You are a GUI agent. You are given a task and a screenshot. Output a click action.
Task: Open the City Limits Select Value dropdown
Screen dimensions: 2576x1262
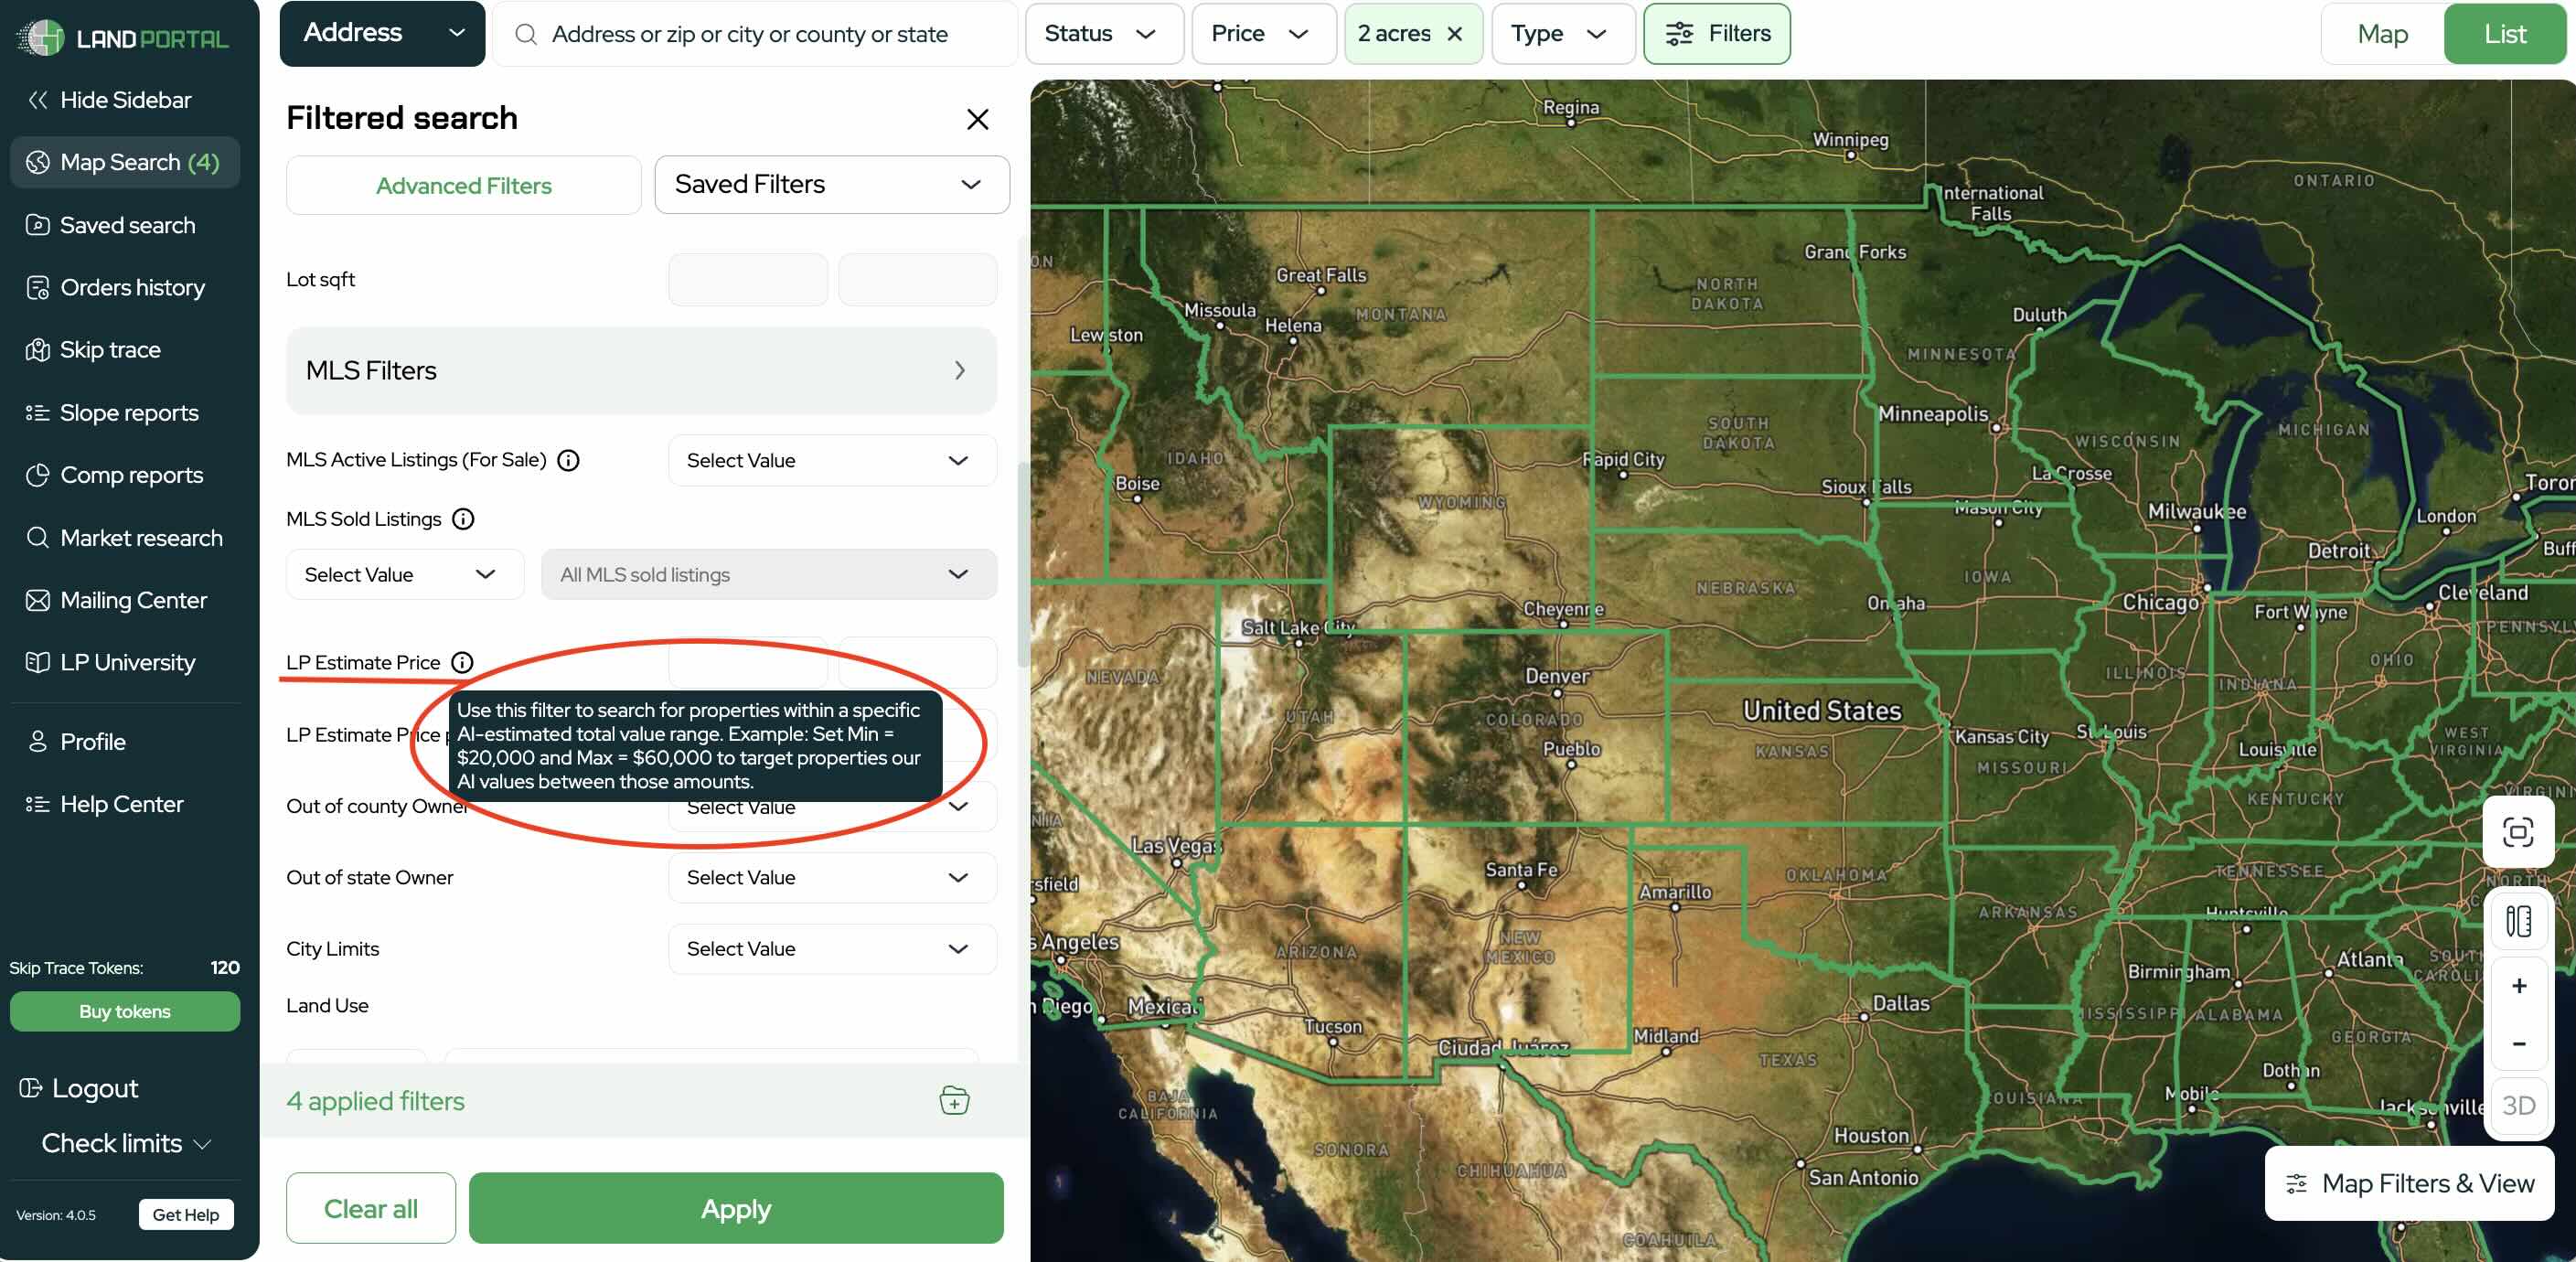(831, 949)
